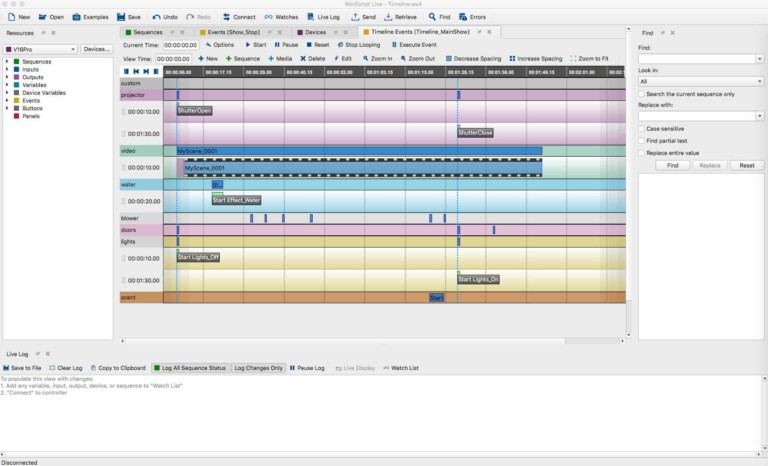Viewport: 768px width, 466px height.
Task: Copy log to clipboard
Action: (x=118, y=368)
